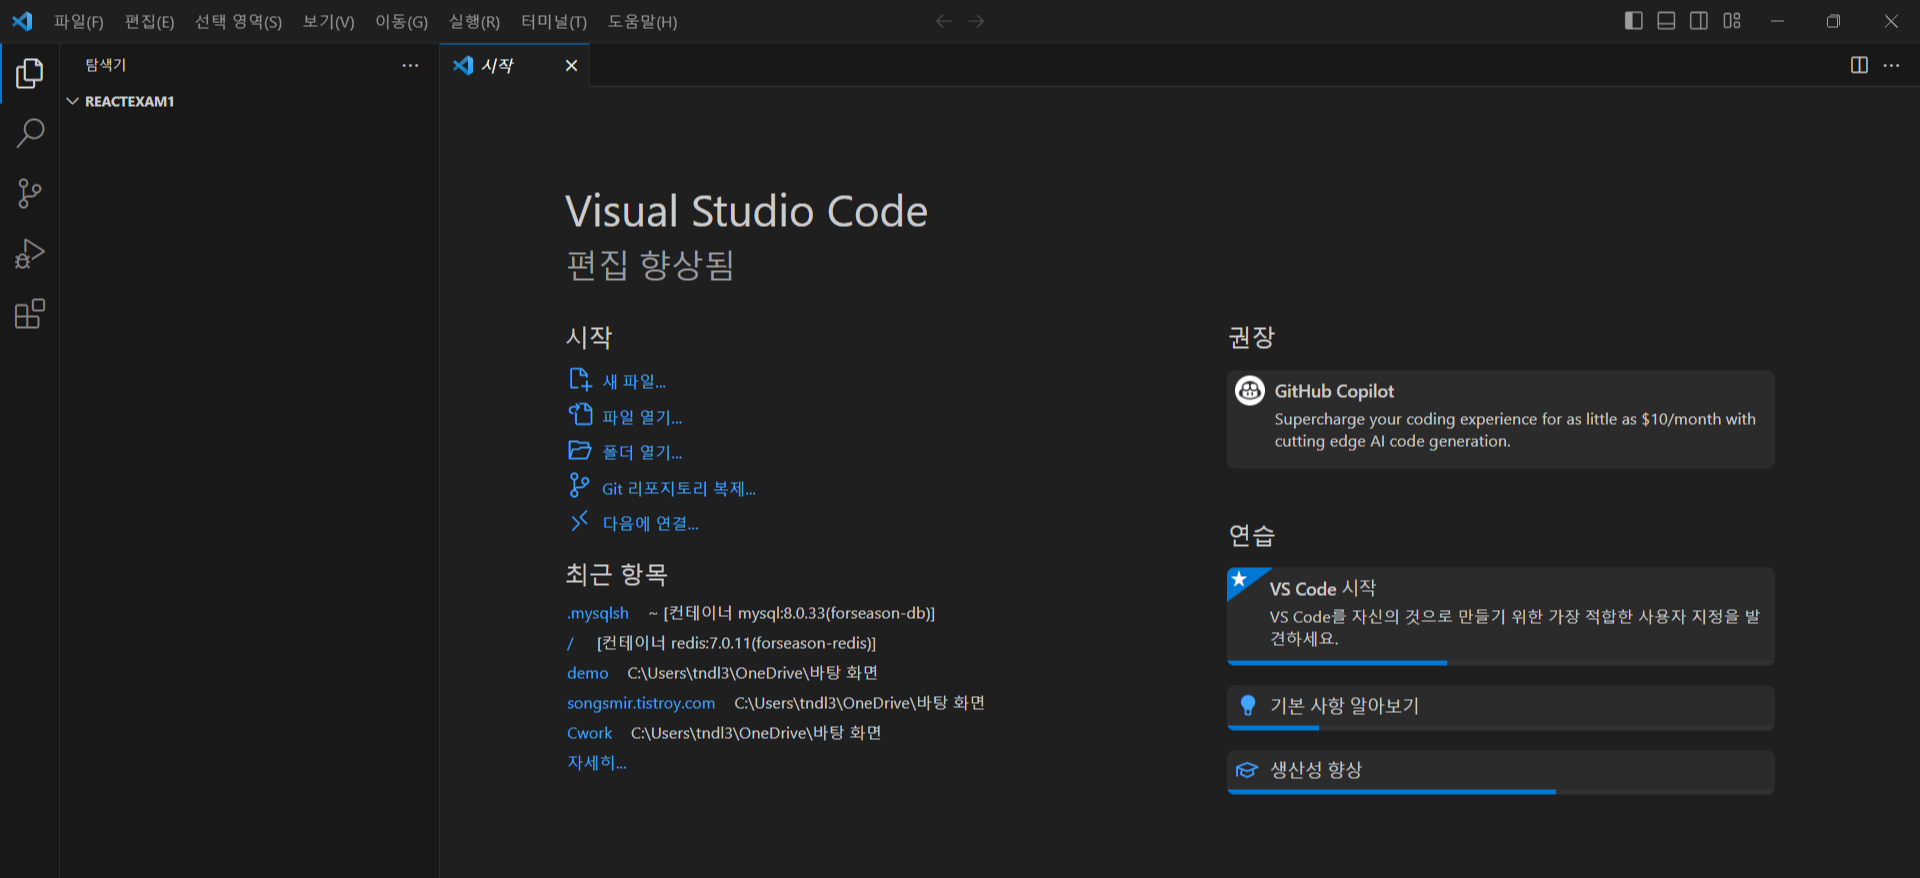Click the 새 파일... link
Screen dimensions: 1920x878
click(634, 382)
